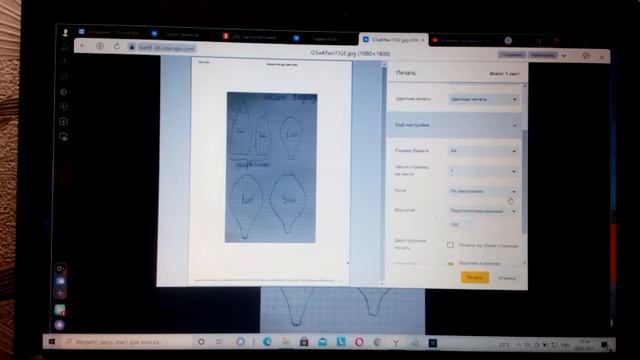Image resolution: width=640 pixels, height=360 pixels.
Task: Open the notification center icon in system tray
Action: click(x=604, y=345)
